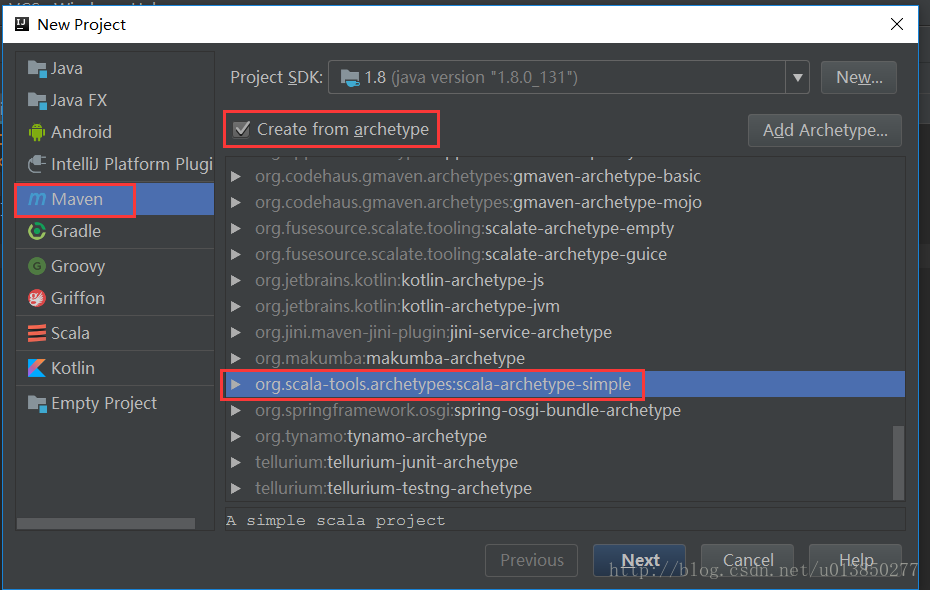Expand scalate-archetype-empty node

point(236,228)
